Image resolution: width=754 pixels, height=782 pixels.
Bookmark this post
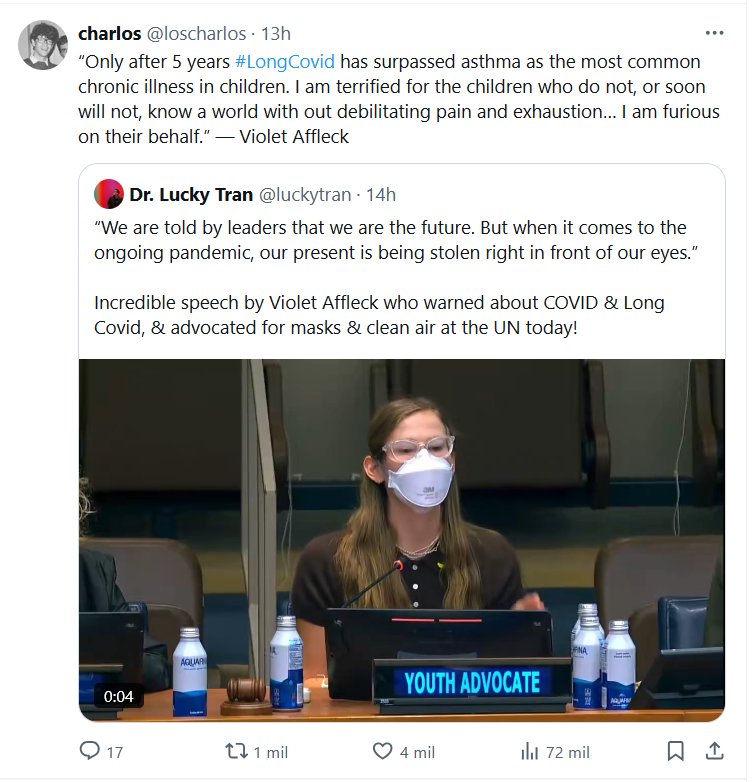pyautogui.click(x=676, y=751)
